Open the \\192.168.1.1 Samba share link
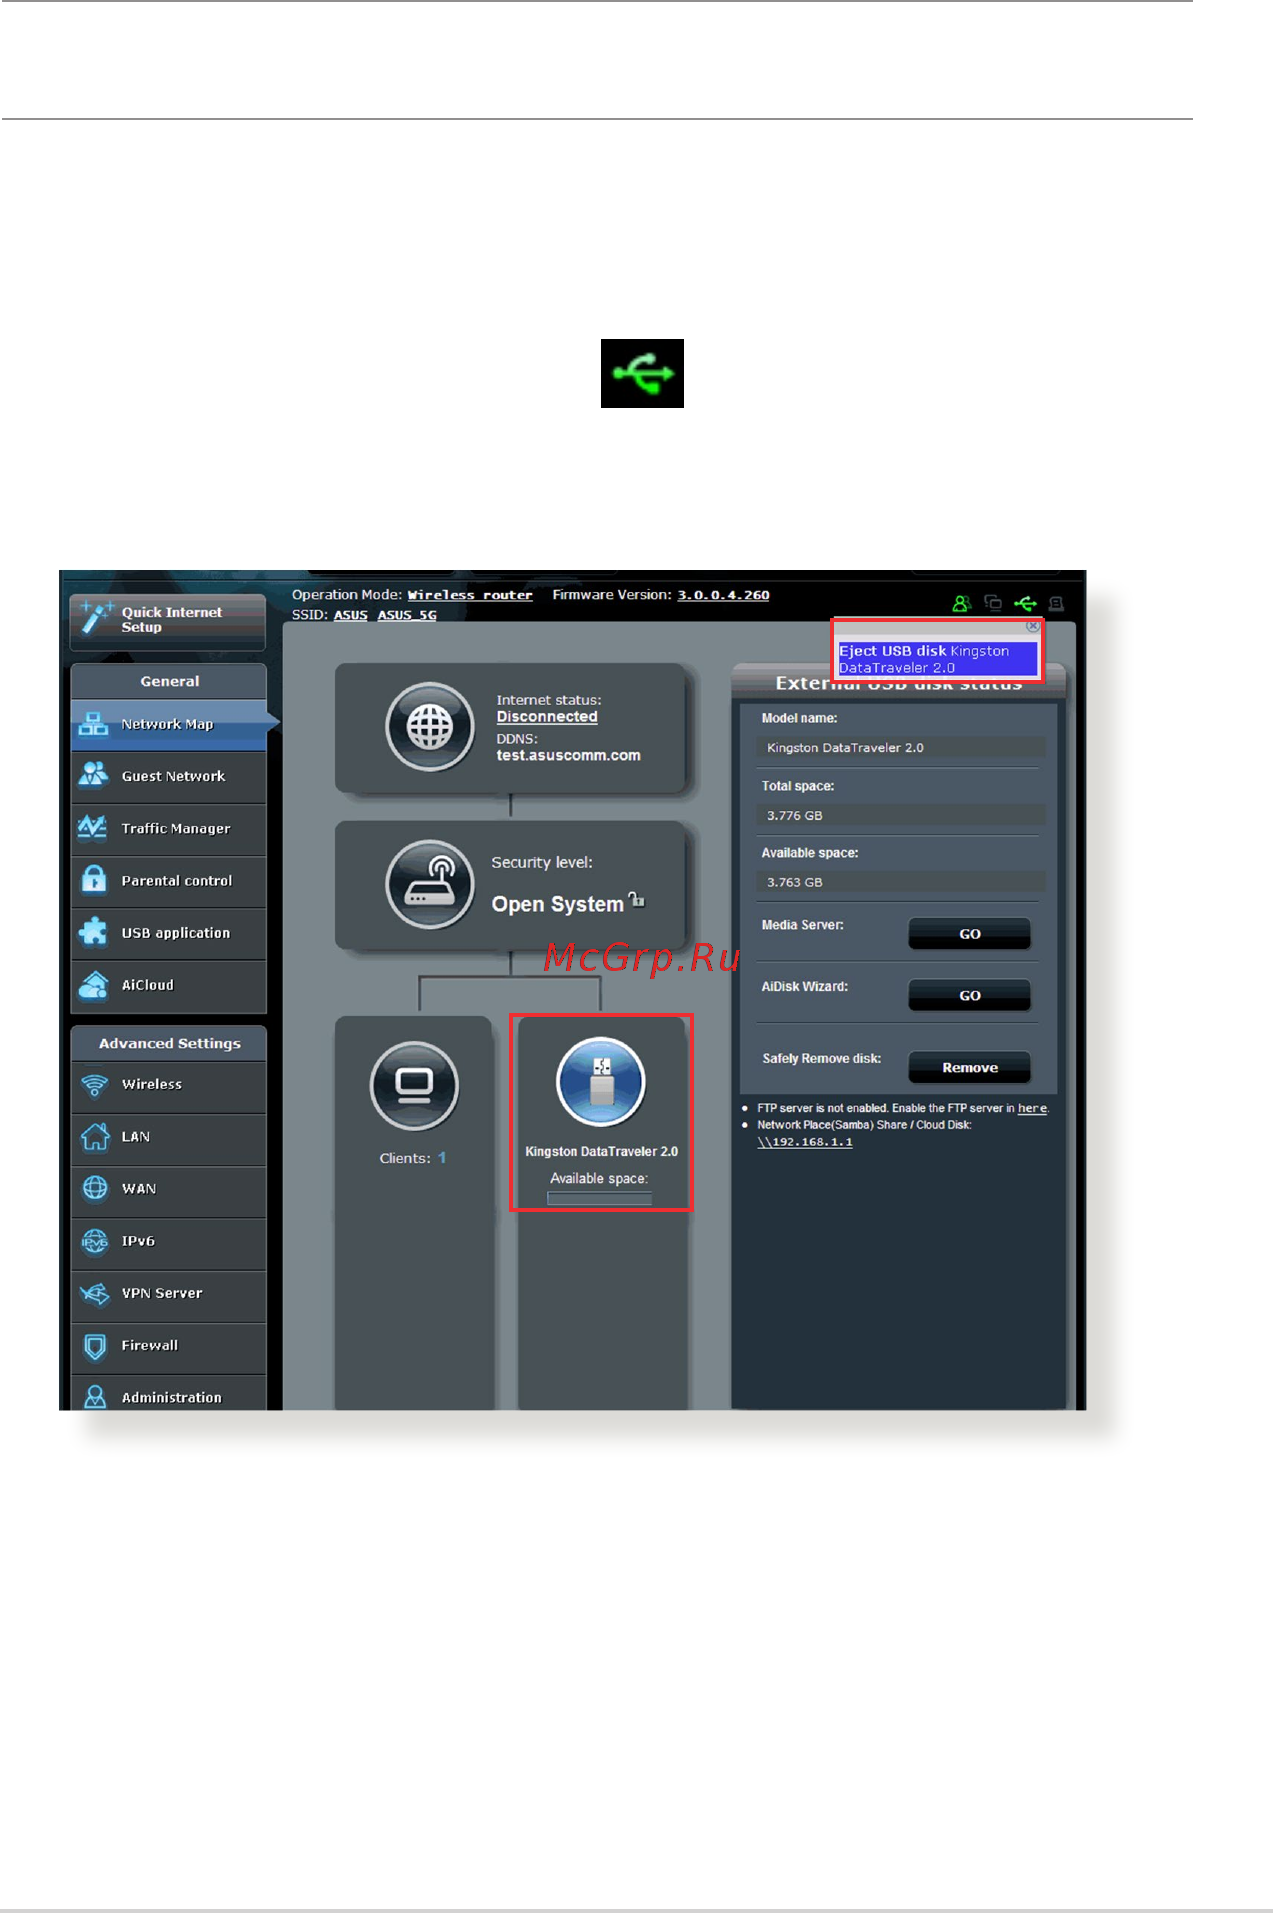The image size is (1273, 1913). click(x=805, y=1142)
